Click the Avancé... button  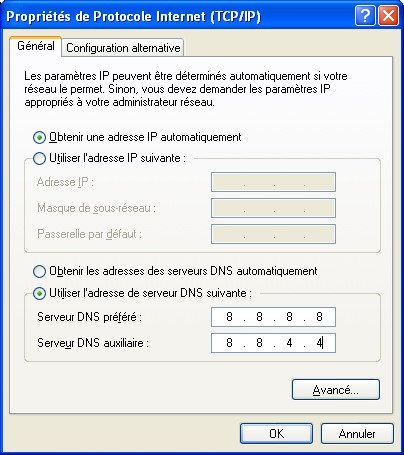click(336, 390)
